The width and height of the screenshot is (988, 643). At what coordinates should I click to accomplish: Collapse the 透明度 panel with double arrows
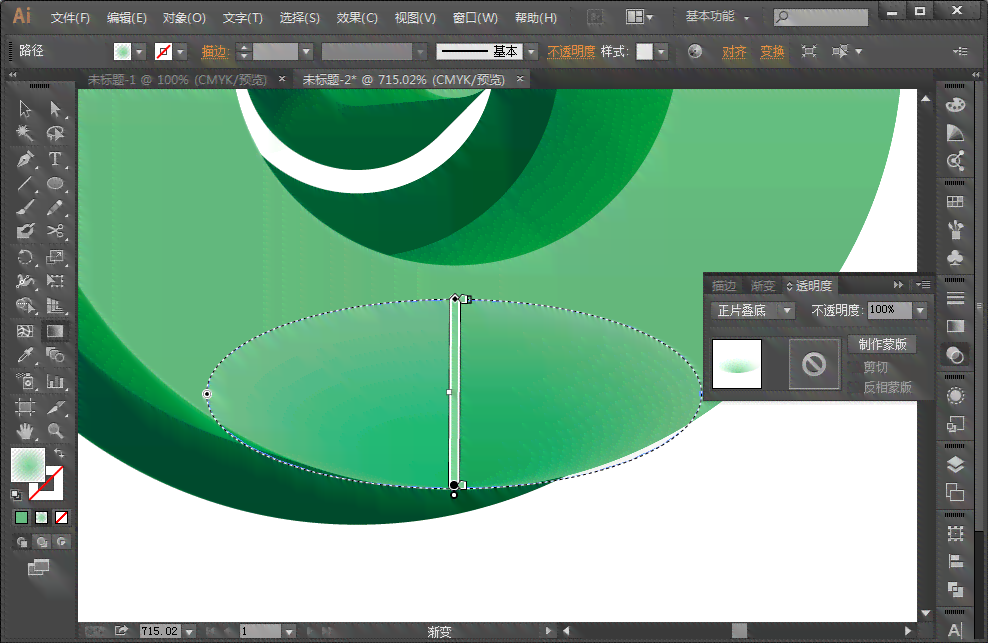tap(899, 285)
